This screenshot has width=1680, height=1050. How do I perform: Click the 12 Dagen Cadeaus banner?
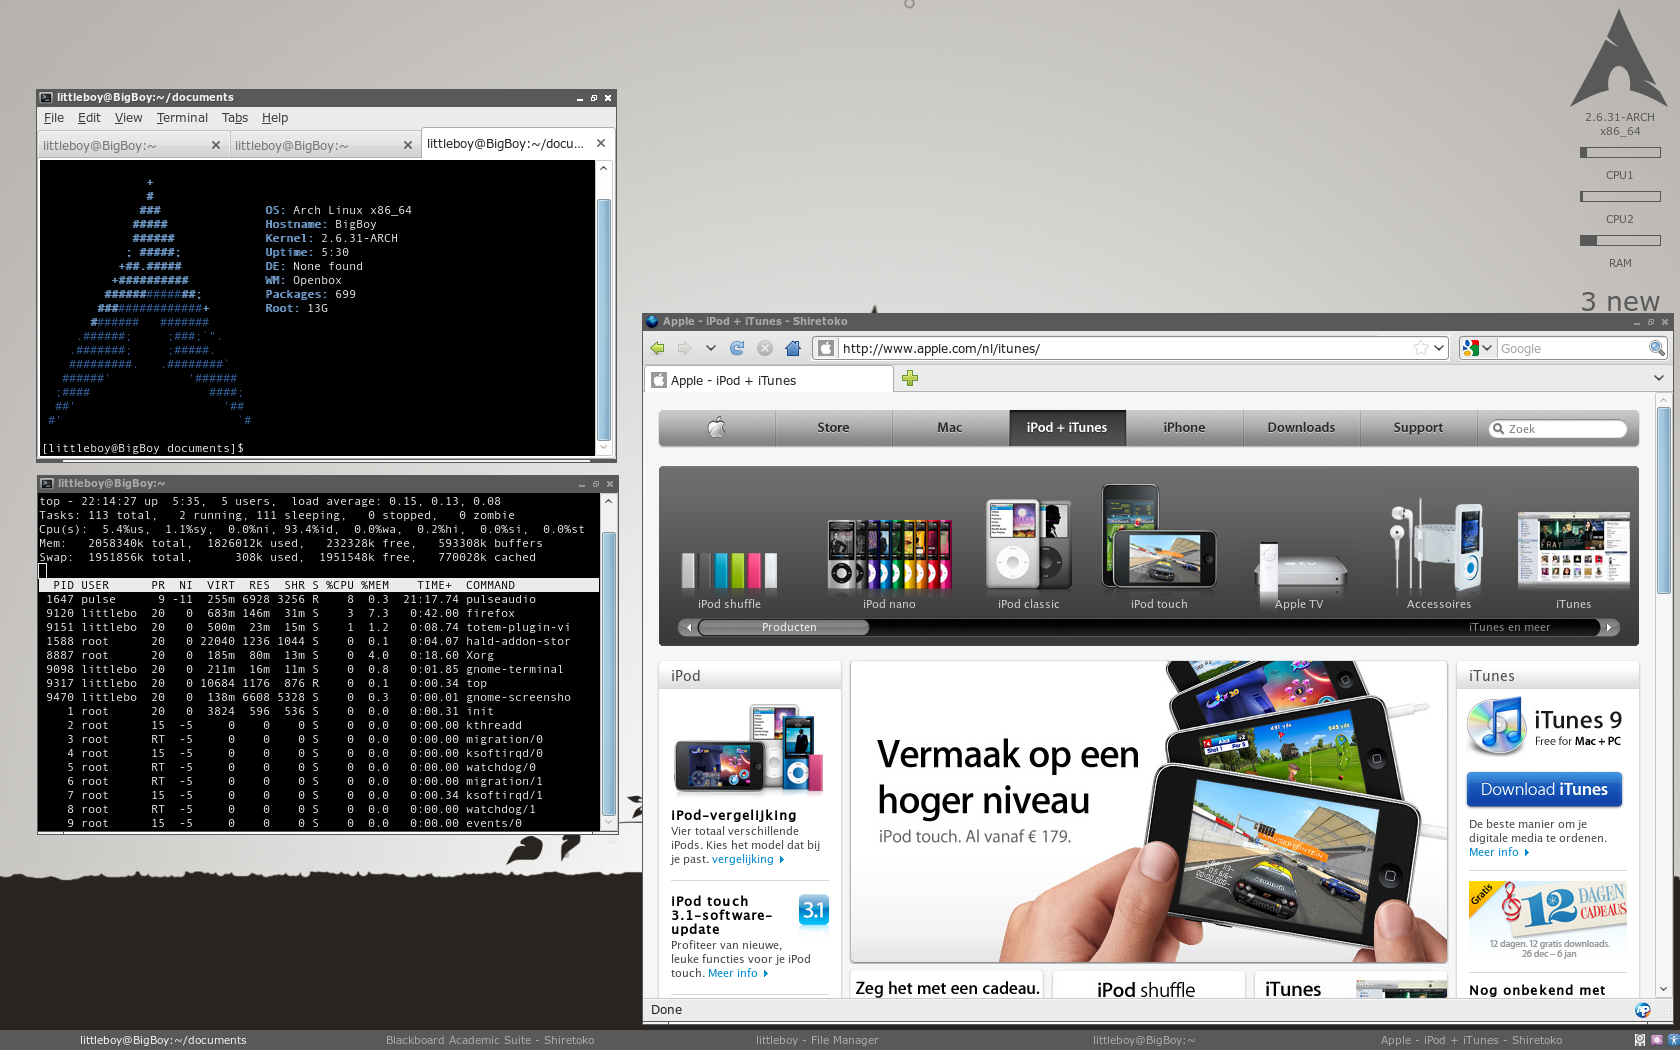click(1547, 919)
